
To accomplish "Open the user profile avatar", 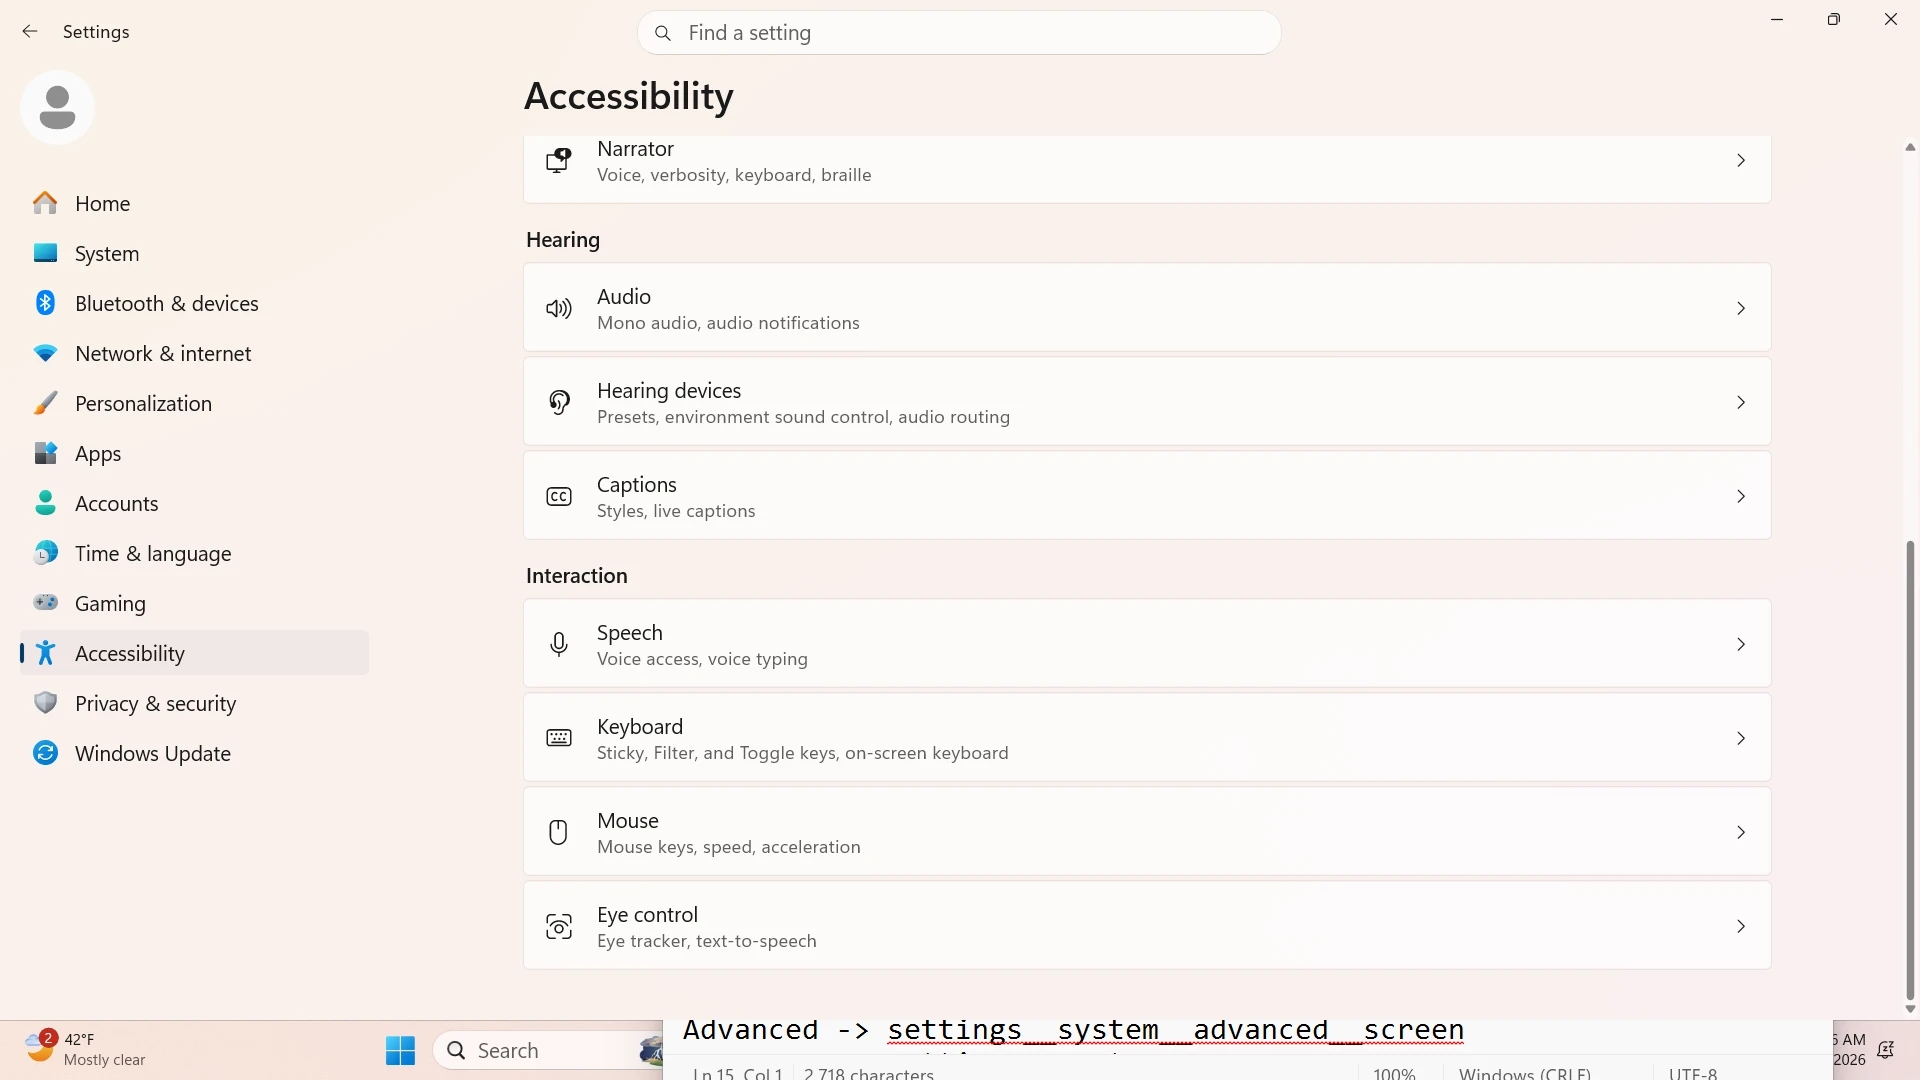I will [x=57, y=107].
